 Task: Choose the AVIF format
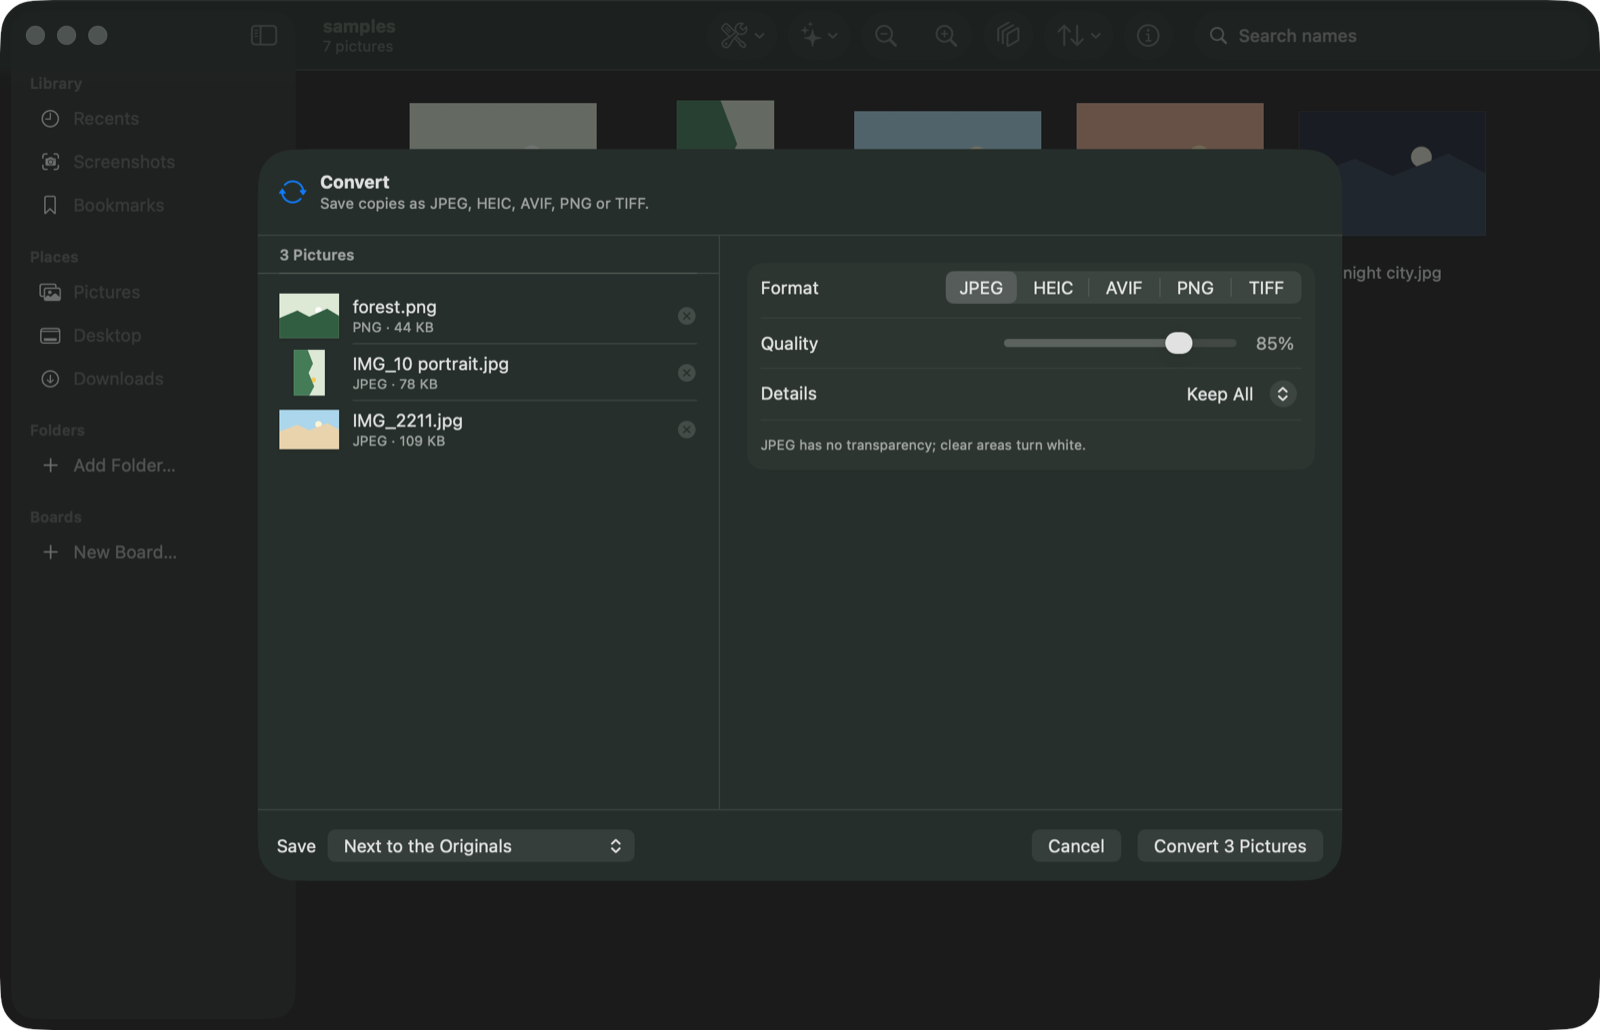pos(1123,288)
